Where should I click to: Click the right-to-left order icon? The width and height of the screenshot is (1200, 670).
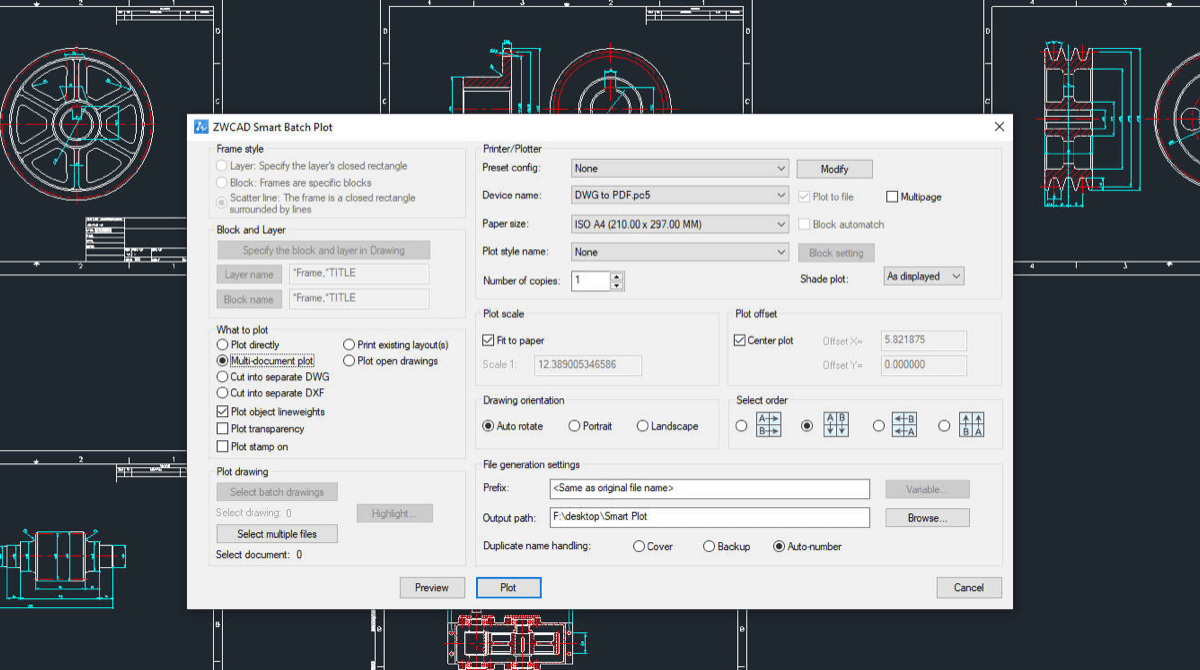pos(904,425)
